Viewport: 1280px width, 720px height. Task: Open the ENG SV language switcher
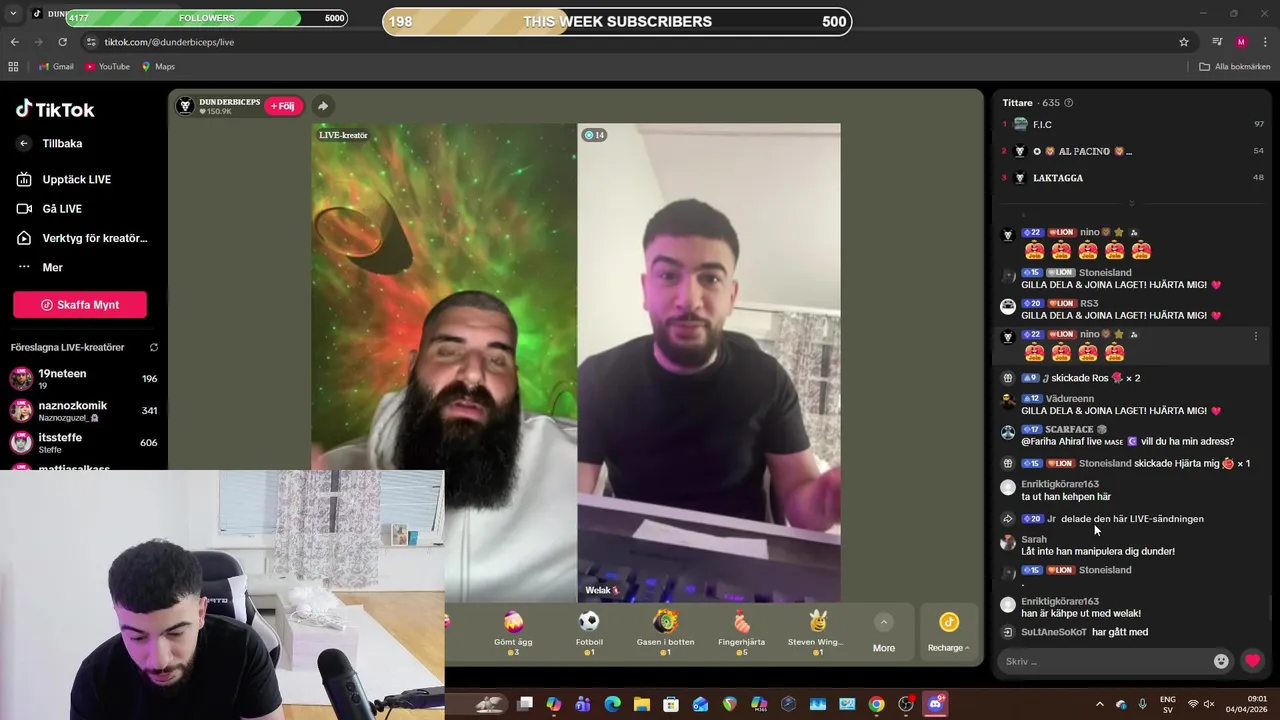(1168, 704)
